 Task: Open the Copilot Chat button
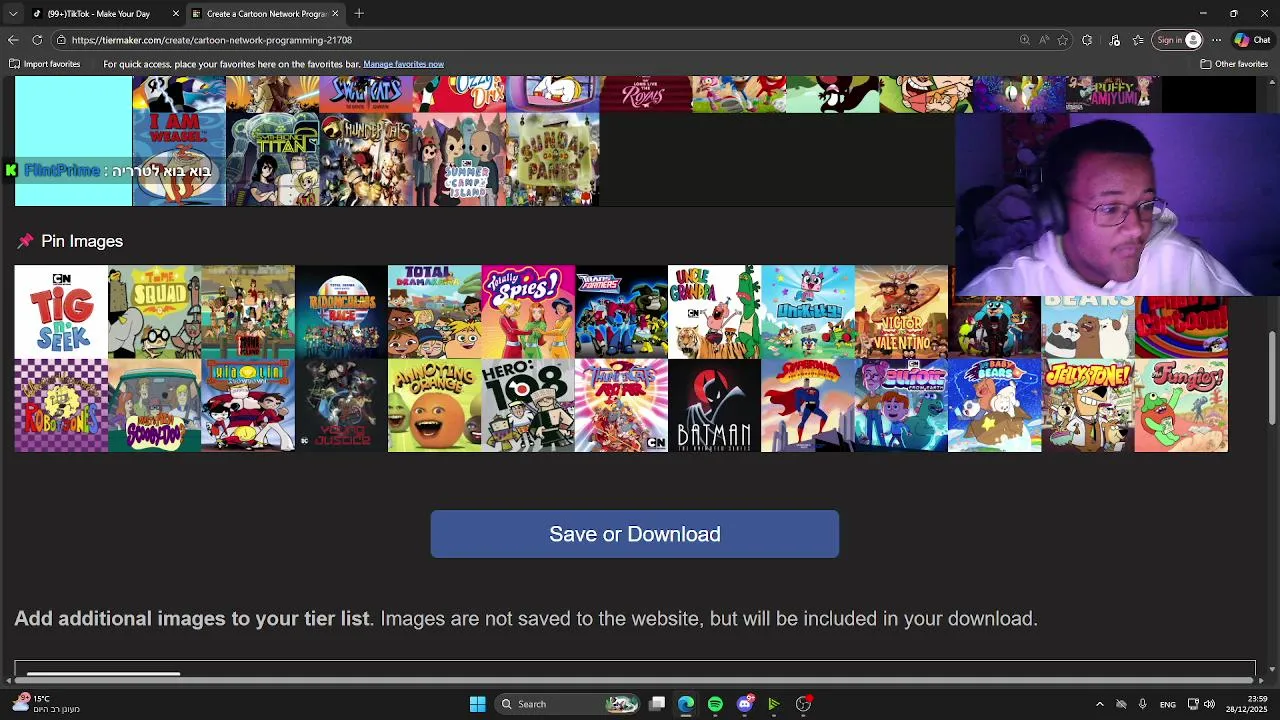click(x=1253, y=40)
